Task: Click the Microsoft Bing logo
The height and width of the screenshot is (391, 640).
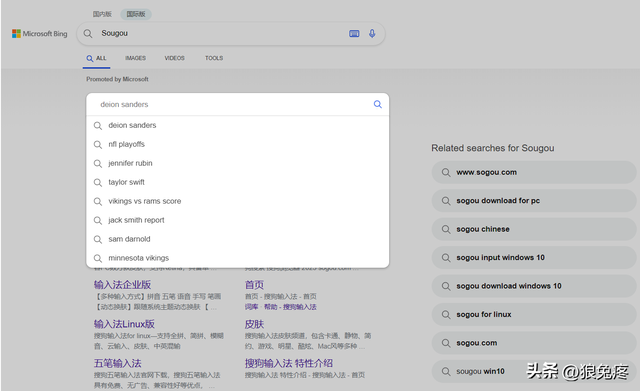Action: pos(40,33)
